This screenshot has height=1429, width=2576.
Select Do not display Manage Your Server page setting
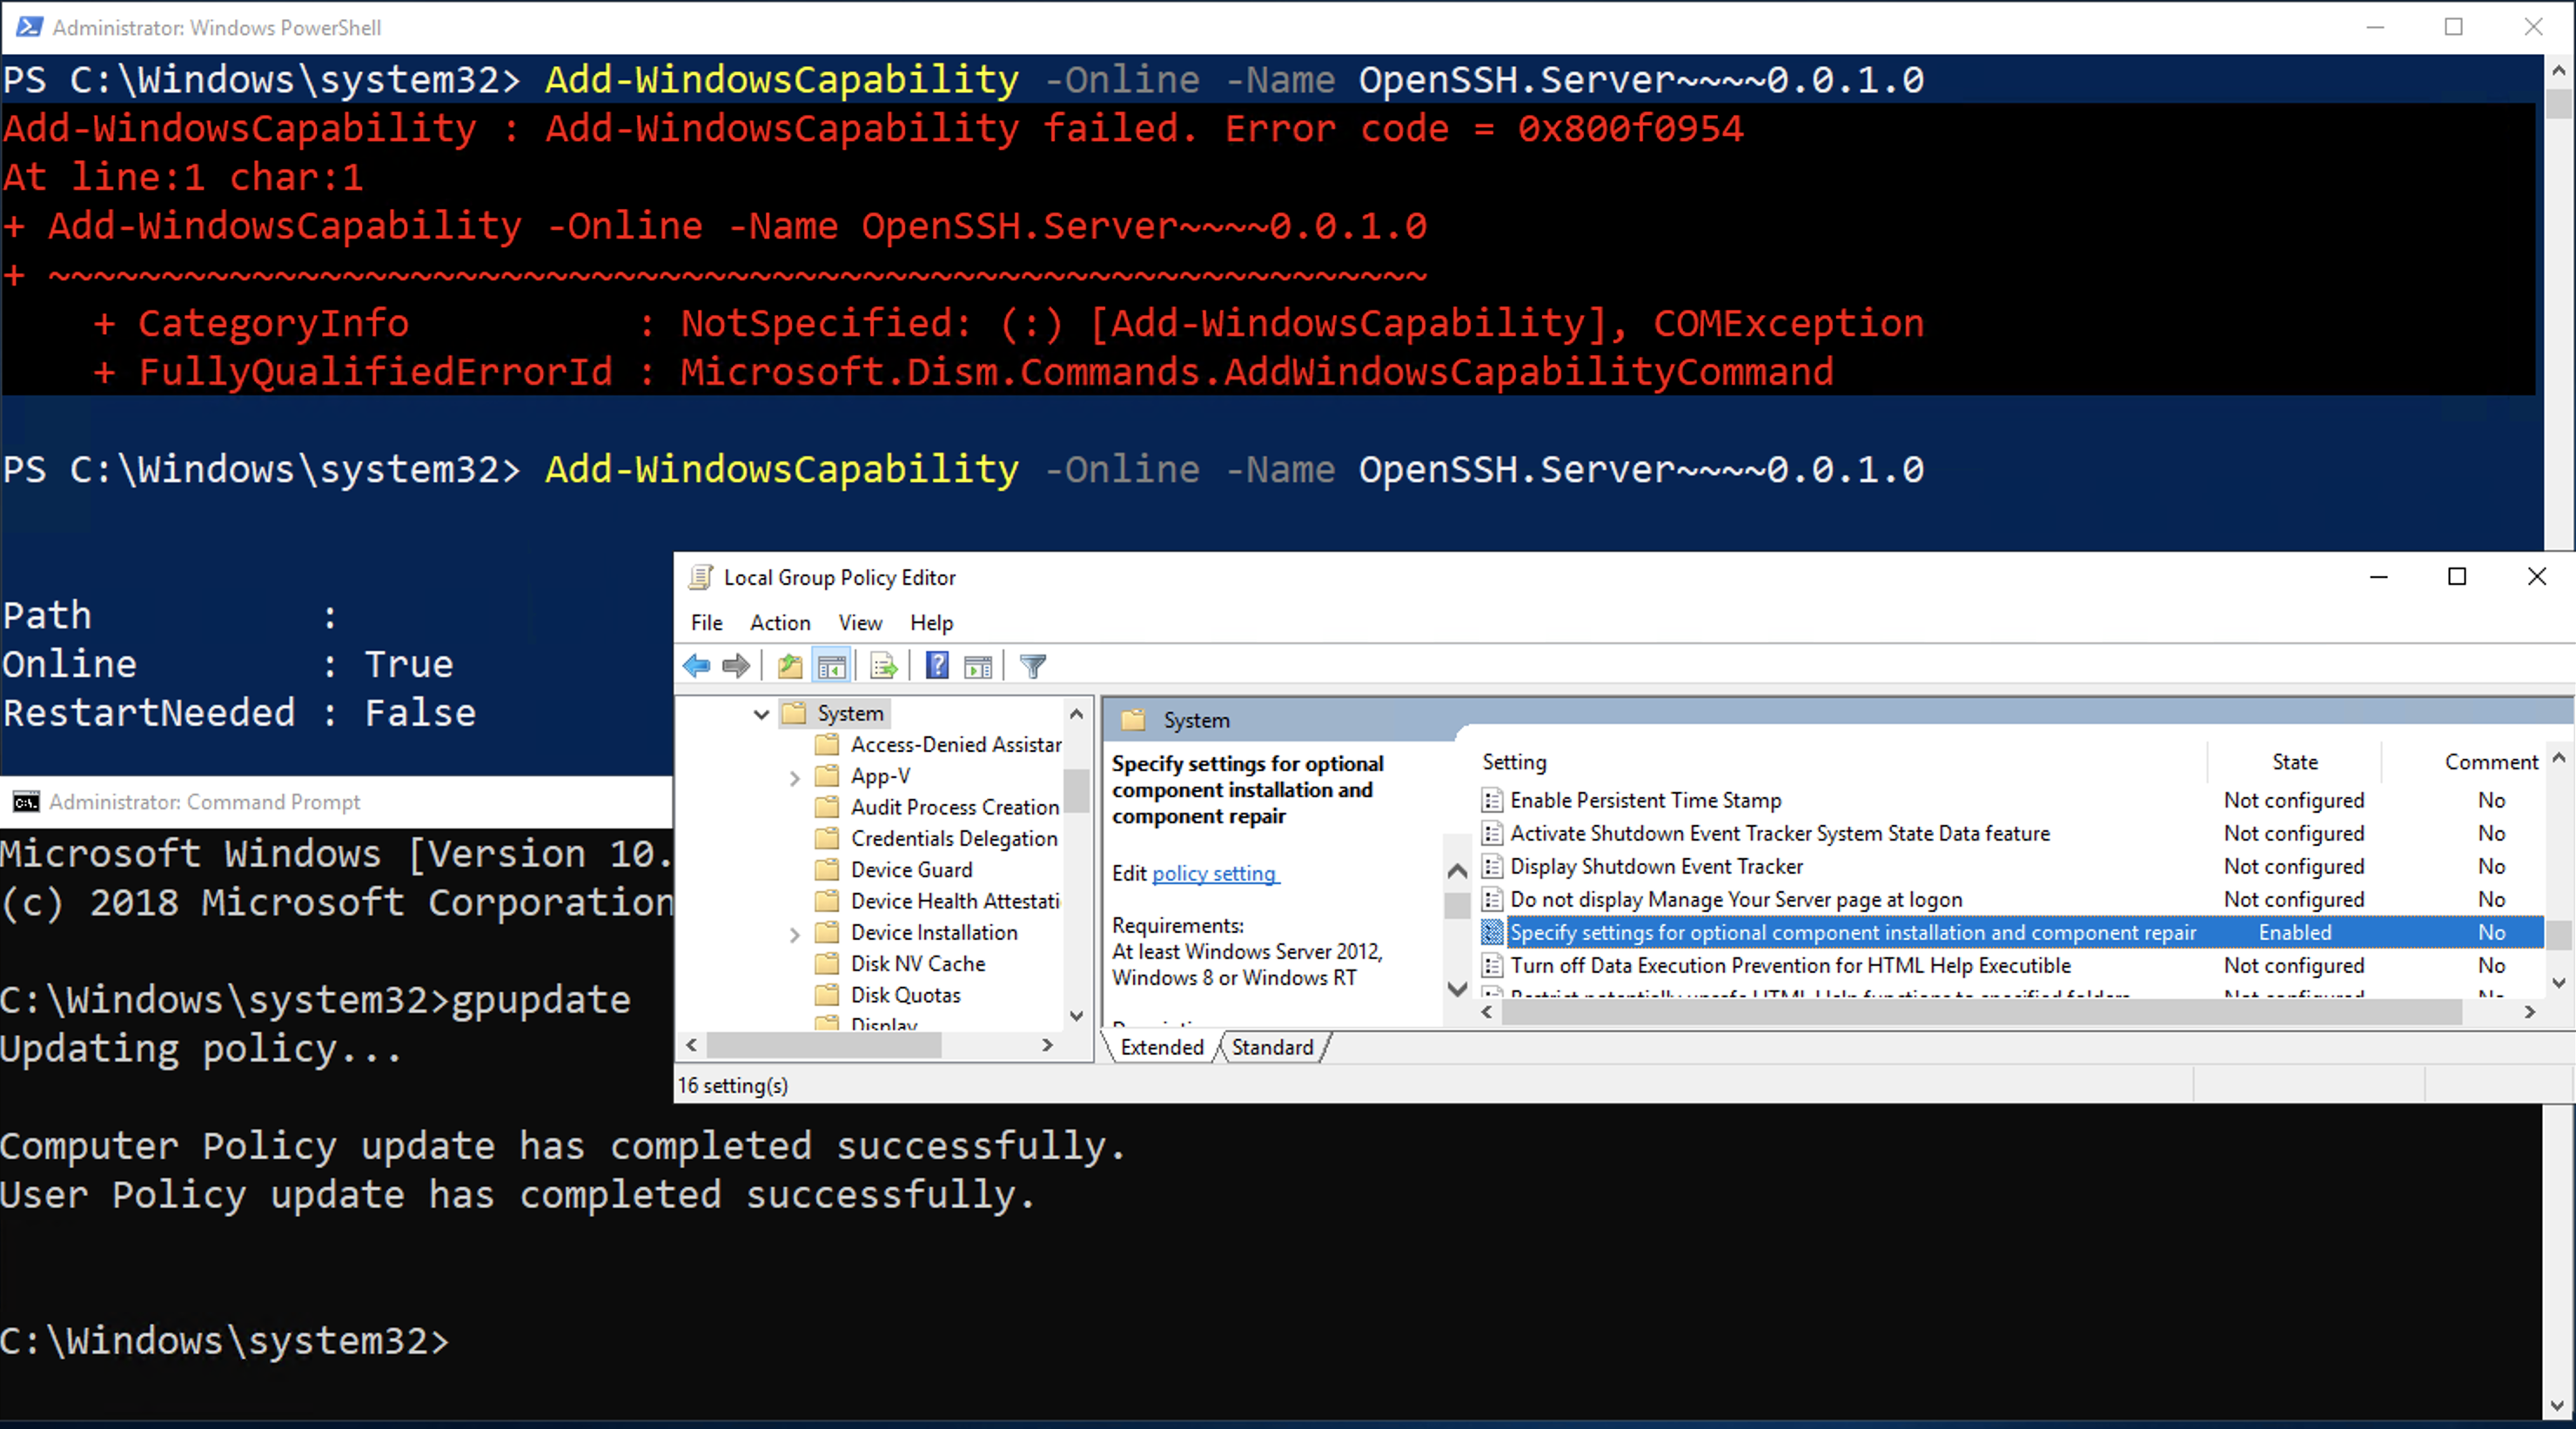click(1736, 899)
